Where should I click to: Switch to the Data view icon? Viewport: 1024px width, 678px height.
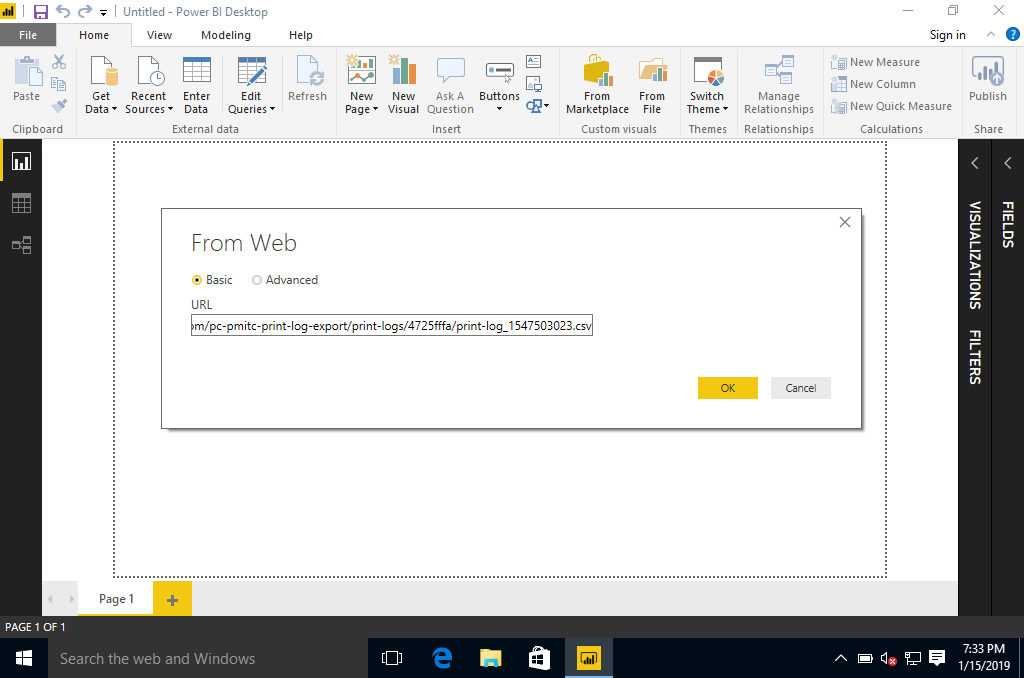pos(21,203)
